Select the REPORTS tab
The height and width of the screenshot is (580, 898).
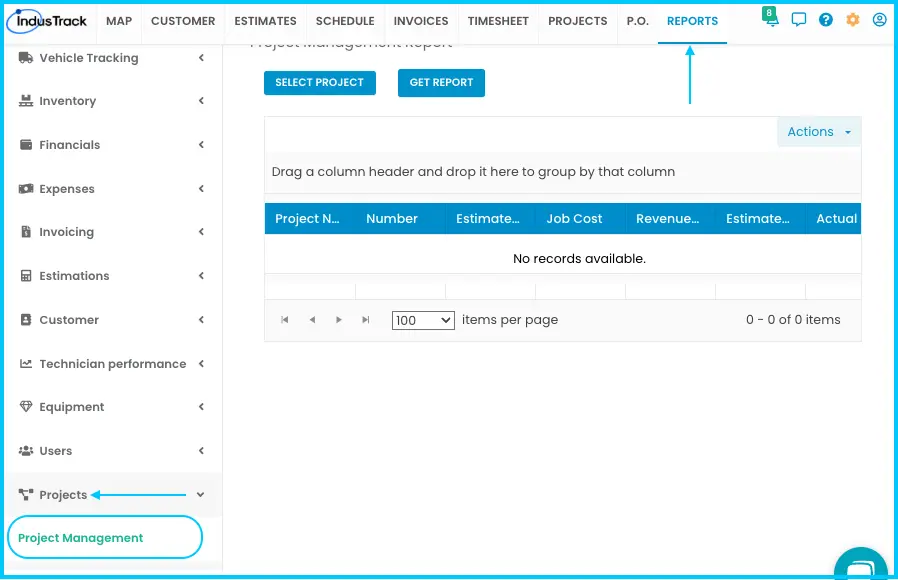click(692, 21)
